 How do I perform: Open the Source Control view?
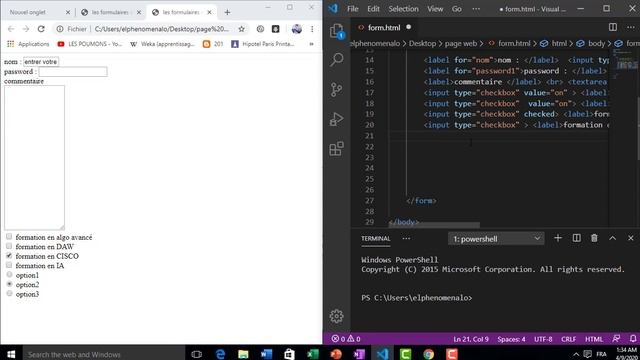coord(336,89)
